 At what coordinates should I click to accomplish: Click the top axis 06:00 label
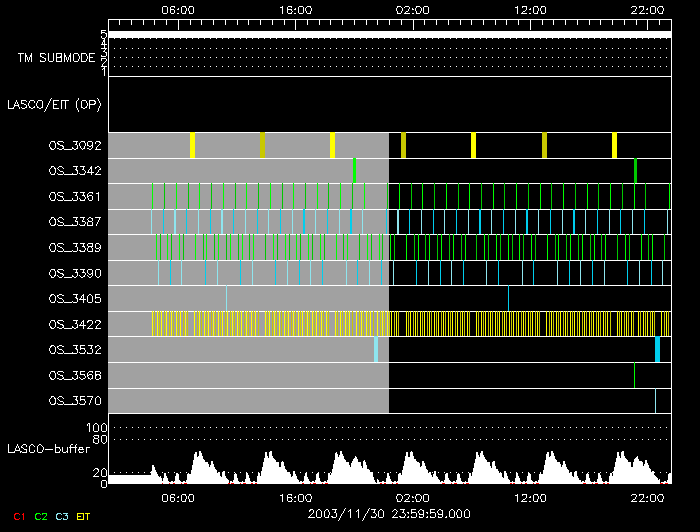tap(177, 9)
